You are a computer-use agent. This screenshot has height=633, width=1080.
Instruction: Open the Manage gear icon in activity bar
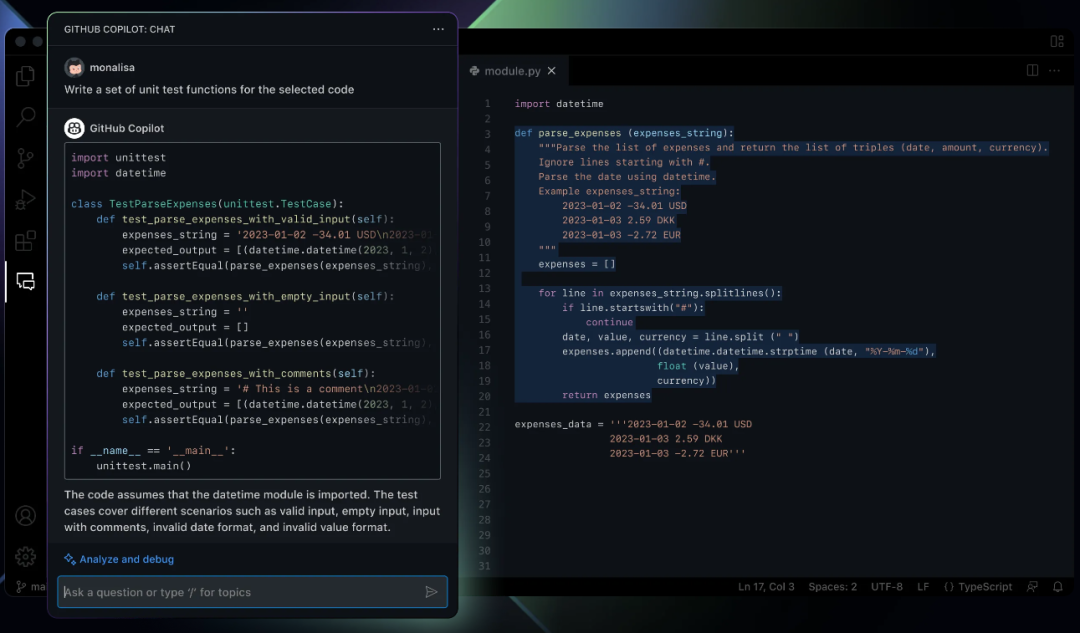point(25,557)
